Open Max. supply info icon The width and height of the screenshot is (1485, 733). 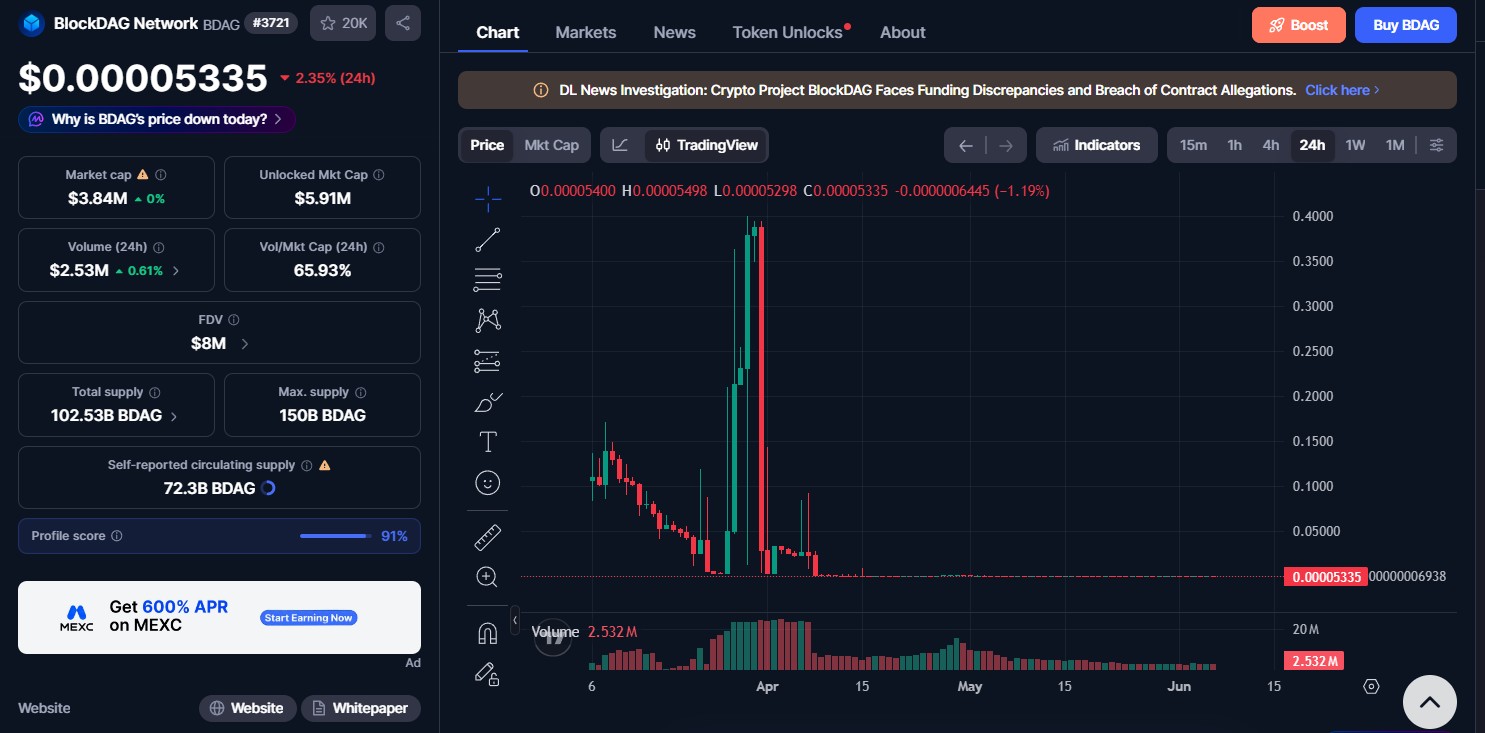click(x=361, y=393)
